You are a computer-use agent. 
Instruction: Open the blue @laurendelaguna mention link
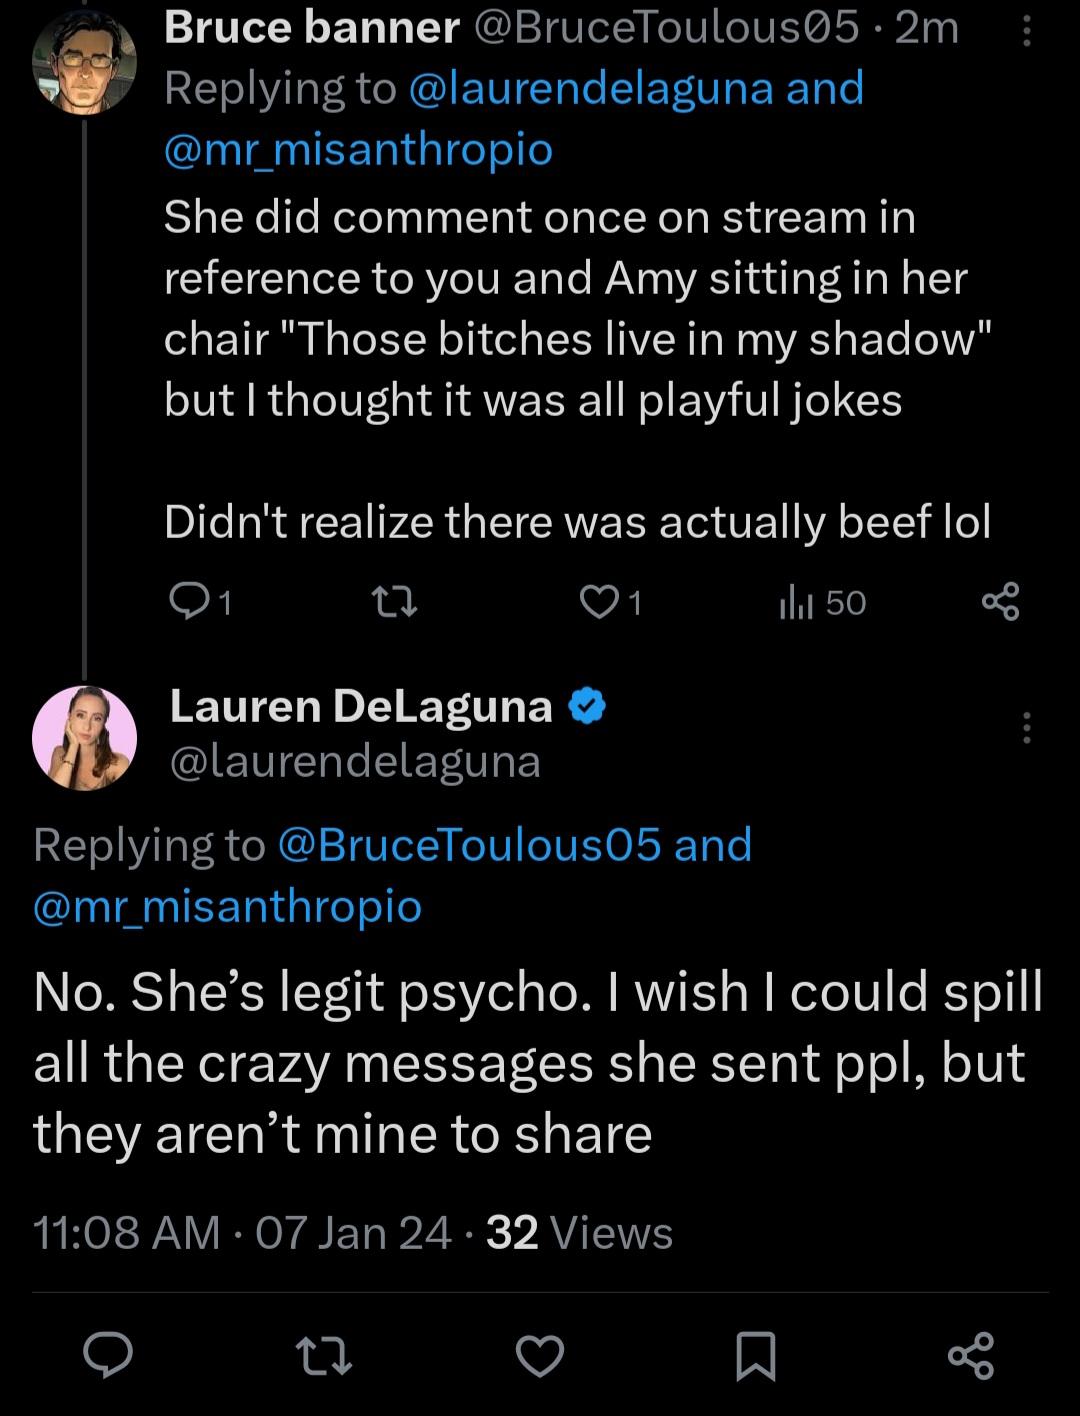(x=591, y=88)
